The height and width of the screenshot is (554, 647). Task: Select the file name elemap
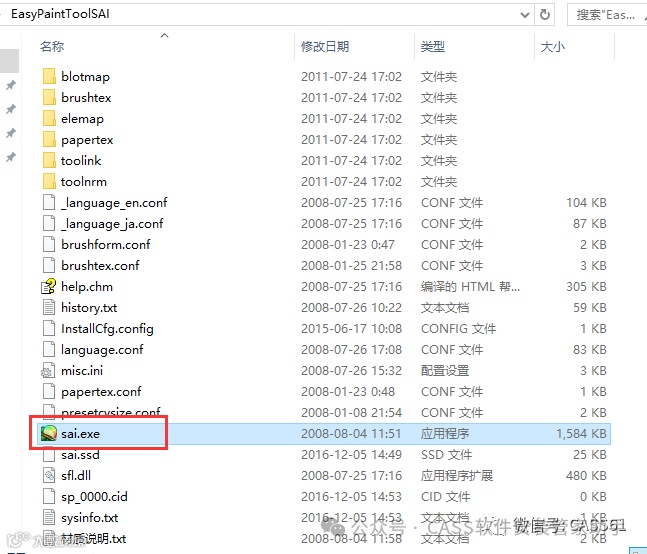[82, 119]
